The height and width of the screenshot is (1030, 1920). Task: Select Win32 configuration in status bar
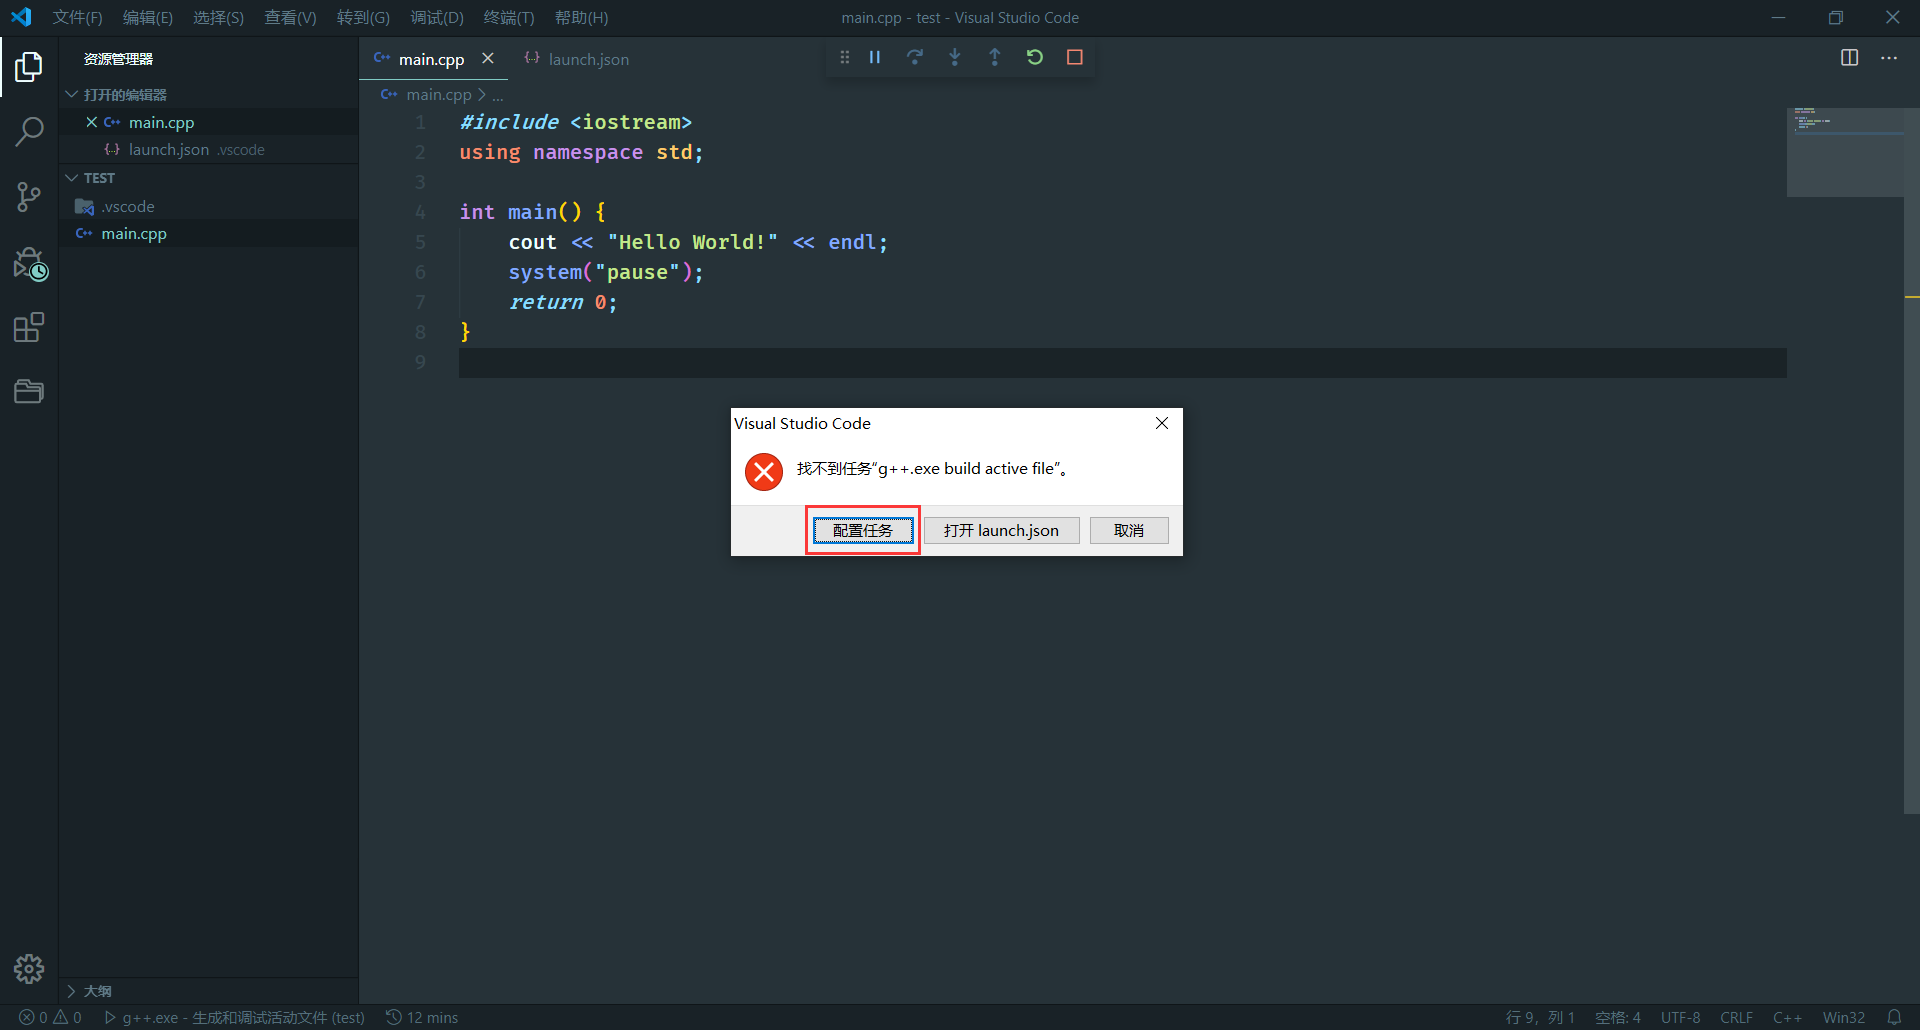1843,1017
